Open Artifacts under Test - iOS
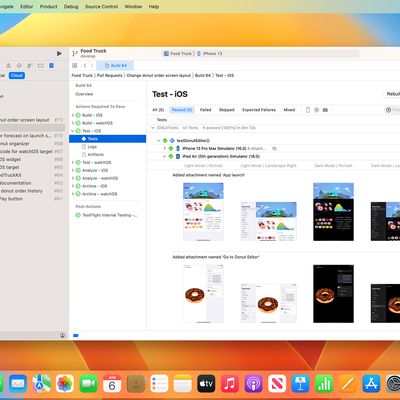The width and height of the screenshot is (400, 400). [x=96, y=154]
